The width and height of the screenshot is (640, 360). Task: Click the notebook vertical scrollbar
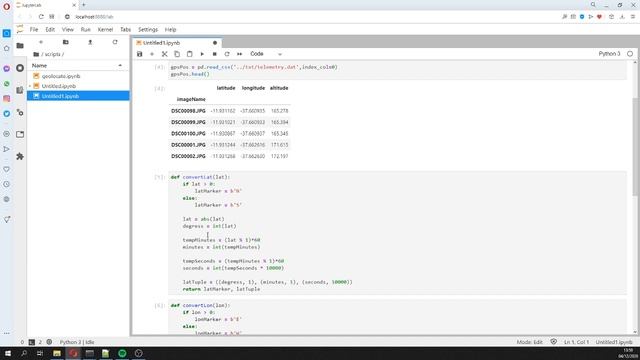(635, 147)
